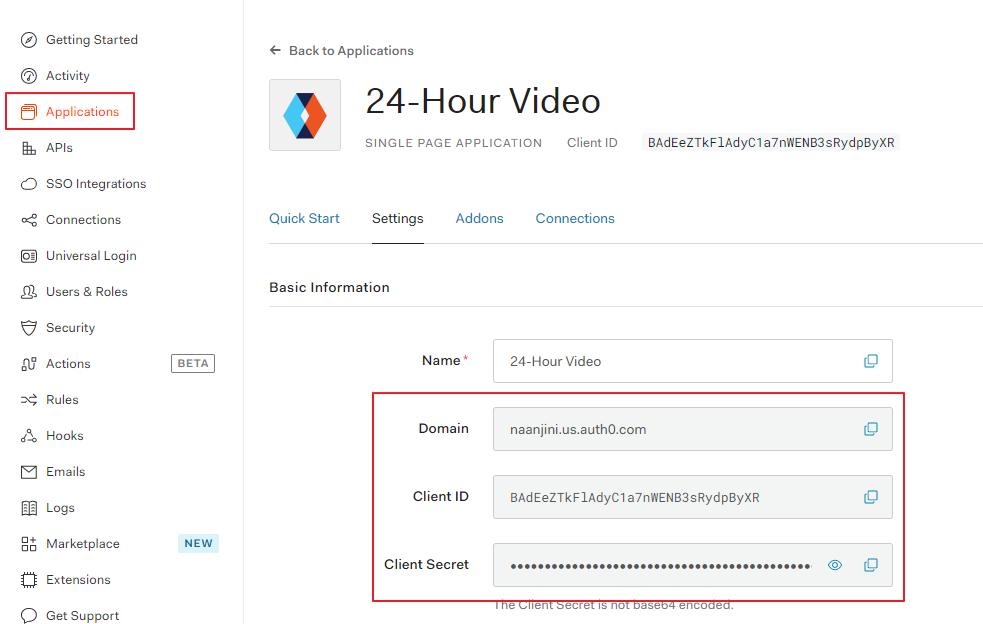Open the Emails section

(65, 472)
